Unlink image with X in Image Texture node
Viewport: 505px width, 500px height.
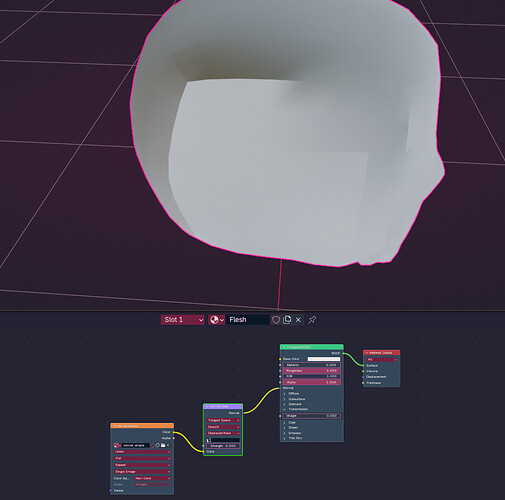pyautogui.click(x=168, y=445)
